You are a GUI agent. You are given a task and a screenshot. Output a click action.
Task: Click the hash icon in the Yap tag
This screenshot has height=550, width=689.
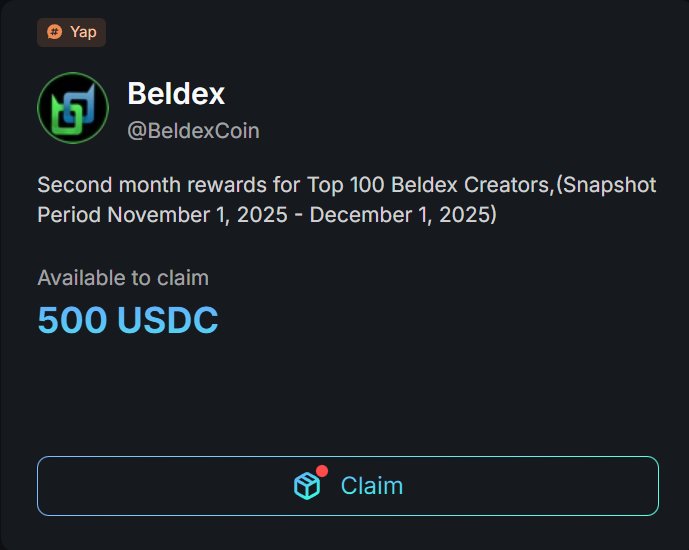(x=54, y=32)
